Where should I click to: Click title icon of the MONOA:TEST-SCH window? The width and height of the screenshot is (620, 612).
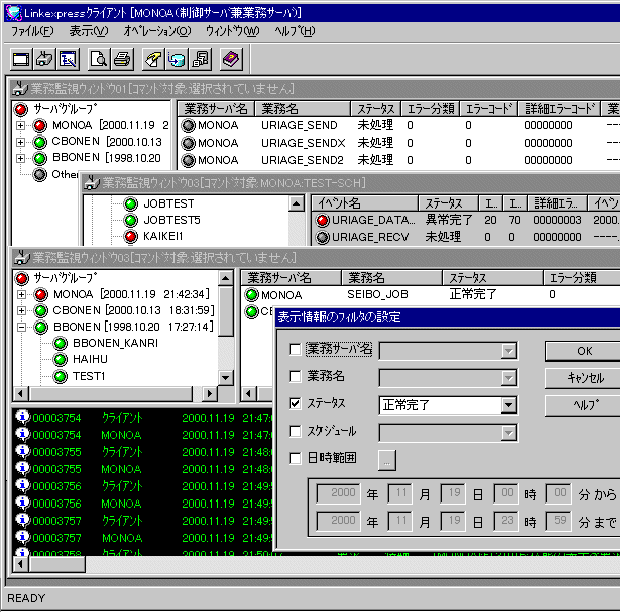(93, 182)
